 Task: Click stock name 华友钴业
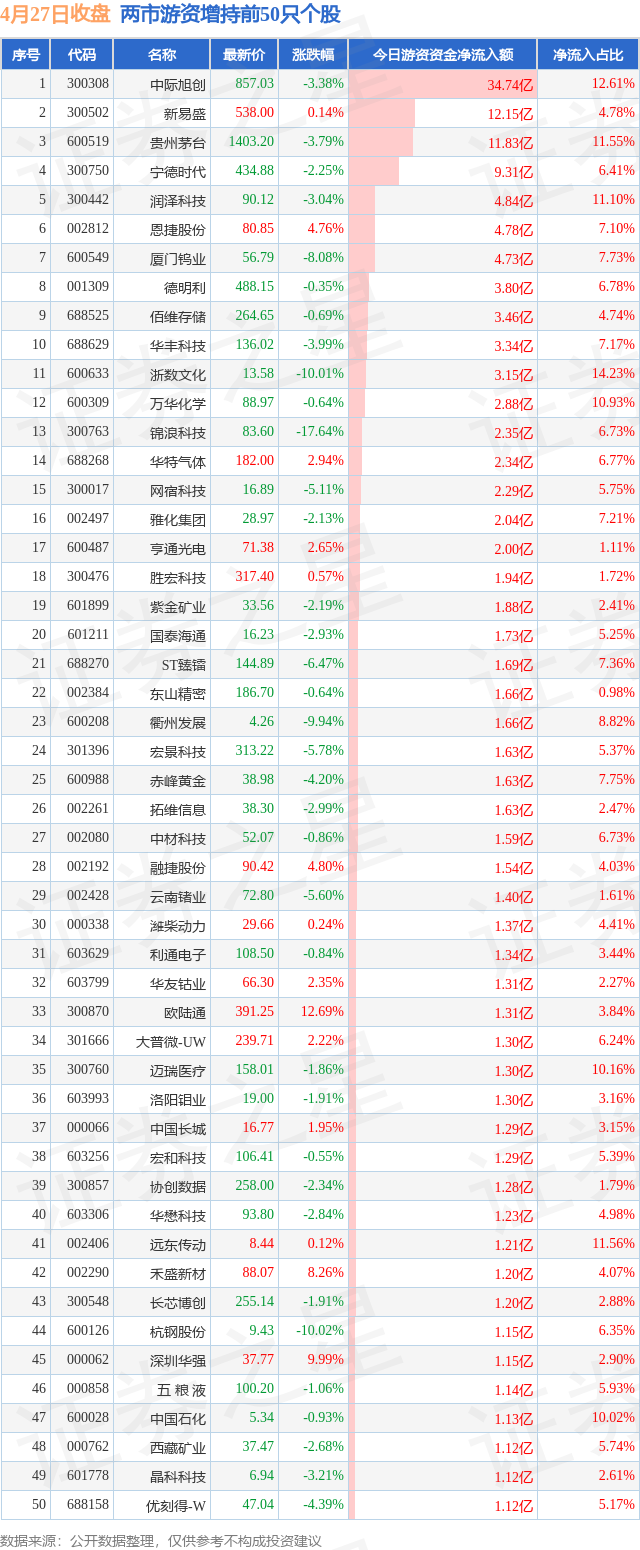click(178, 983)
